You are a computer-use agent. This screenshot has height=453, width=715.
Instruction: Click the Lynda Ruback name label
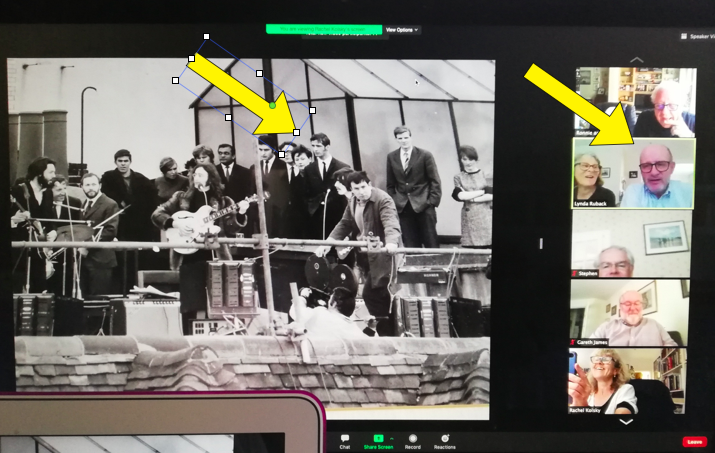590,203
